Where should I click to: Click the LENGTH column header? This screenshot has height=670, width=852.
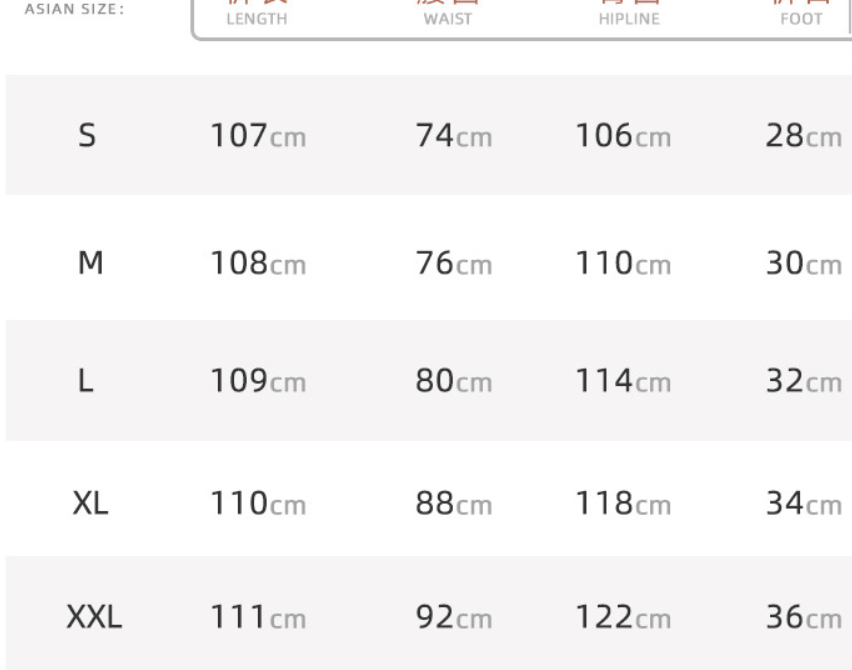257,18
